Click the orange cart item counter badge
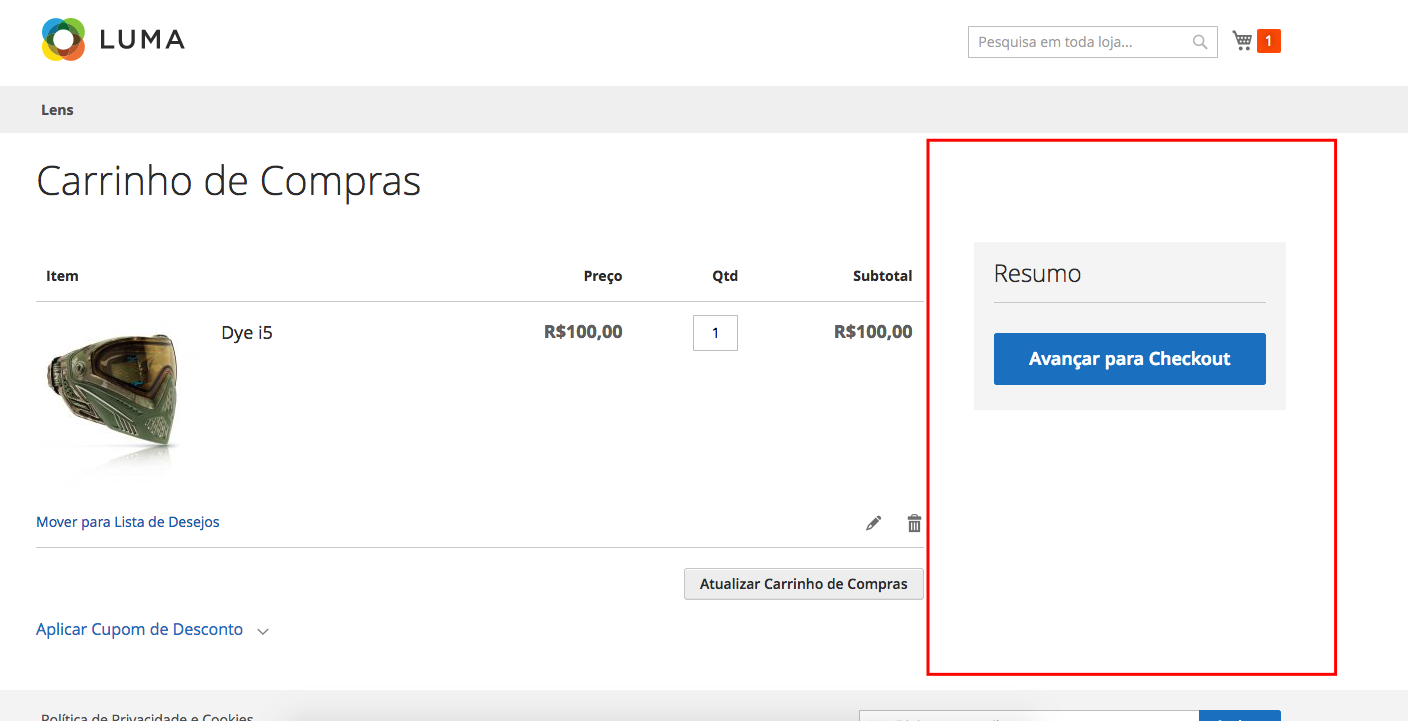 coord(1269,41)
